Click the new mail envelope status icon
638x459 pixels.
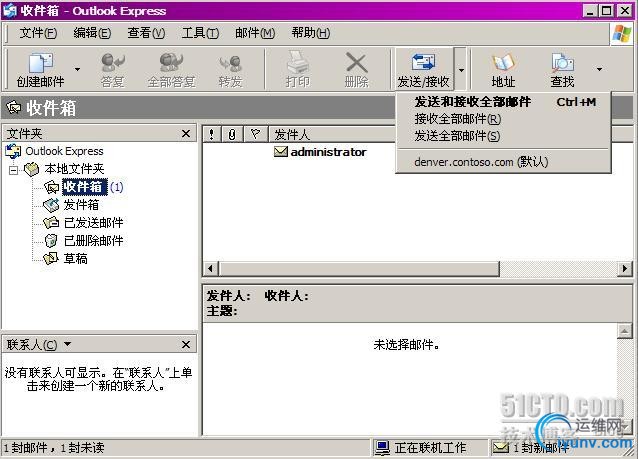coord(500,448)
